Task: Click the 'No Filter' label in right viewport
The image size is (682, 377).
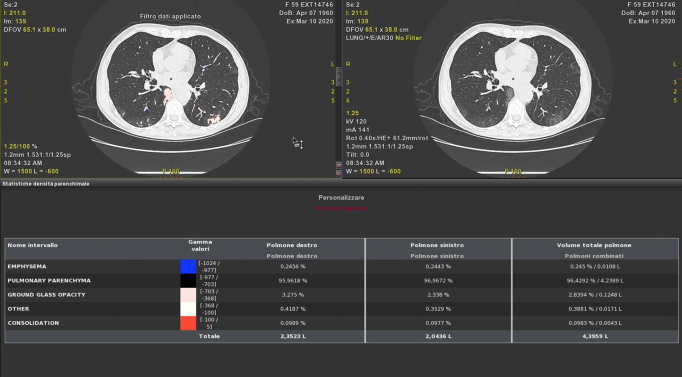Action: tap(408, 38)
